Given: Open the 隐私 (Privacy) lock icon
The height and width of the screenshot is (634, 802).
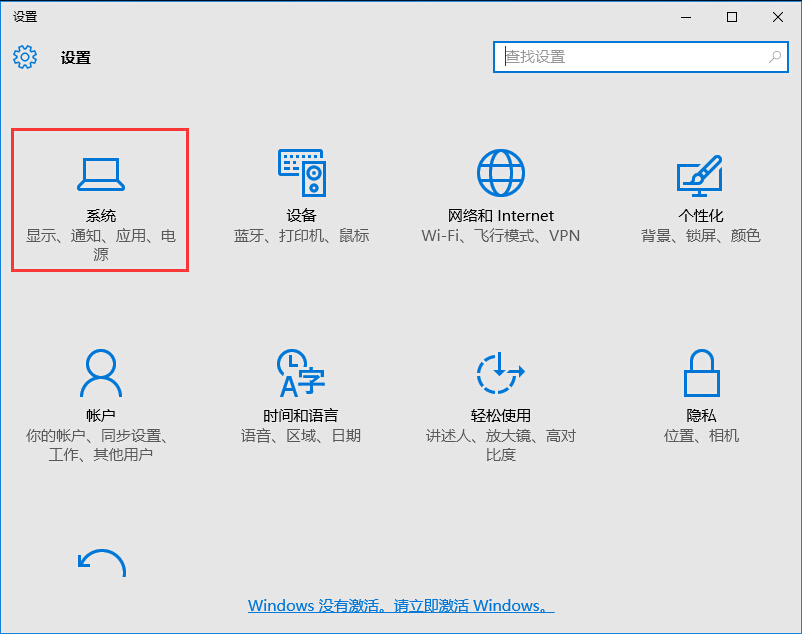Looking at the screenshot, I should point(700,372).
